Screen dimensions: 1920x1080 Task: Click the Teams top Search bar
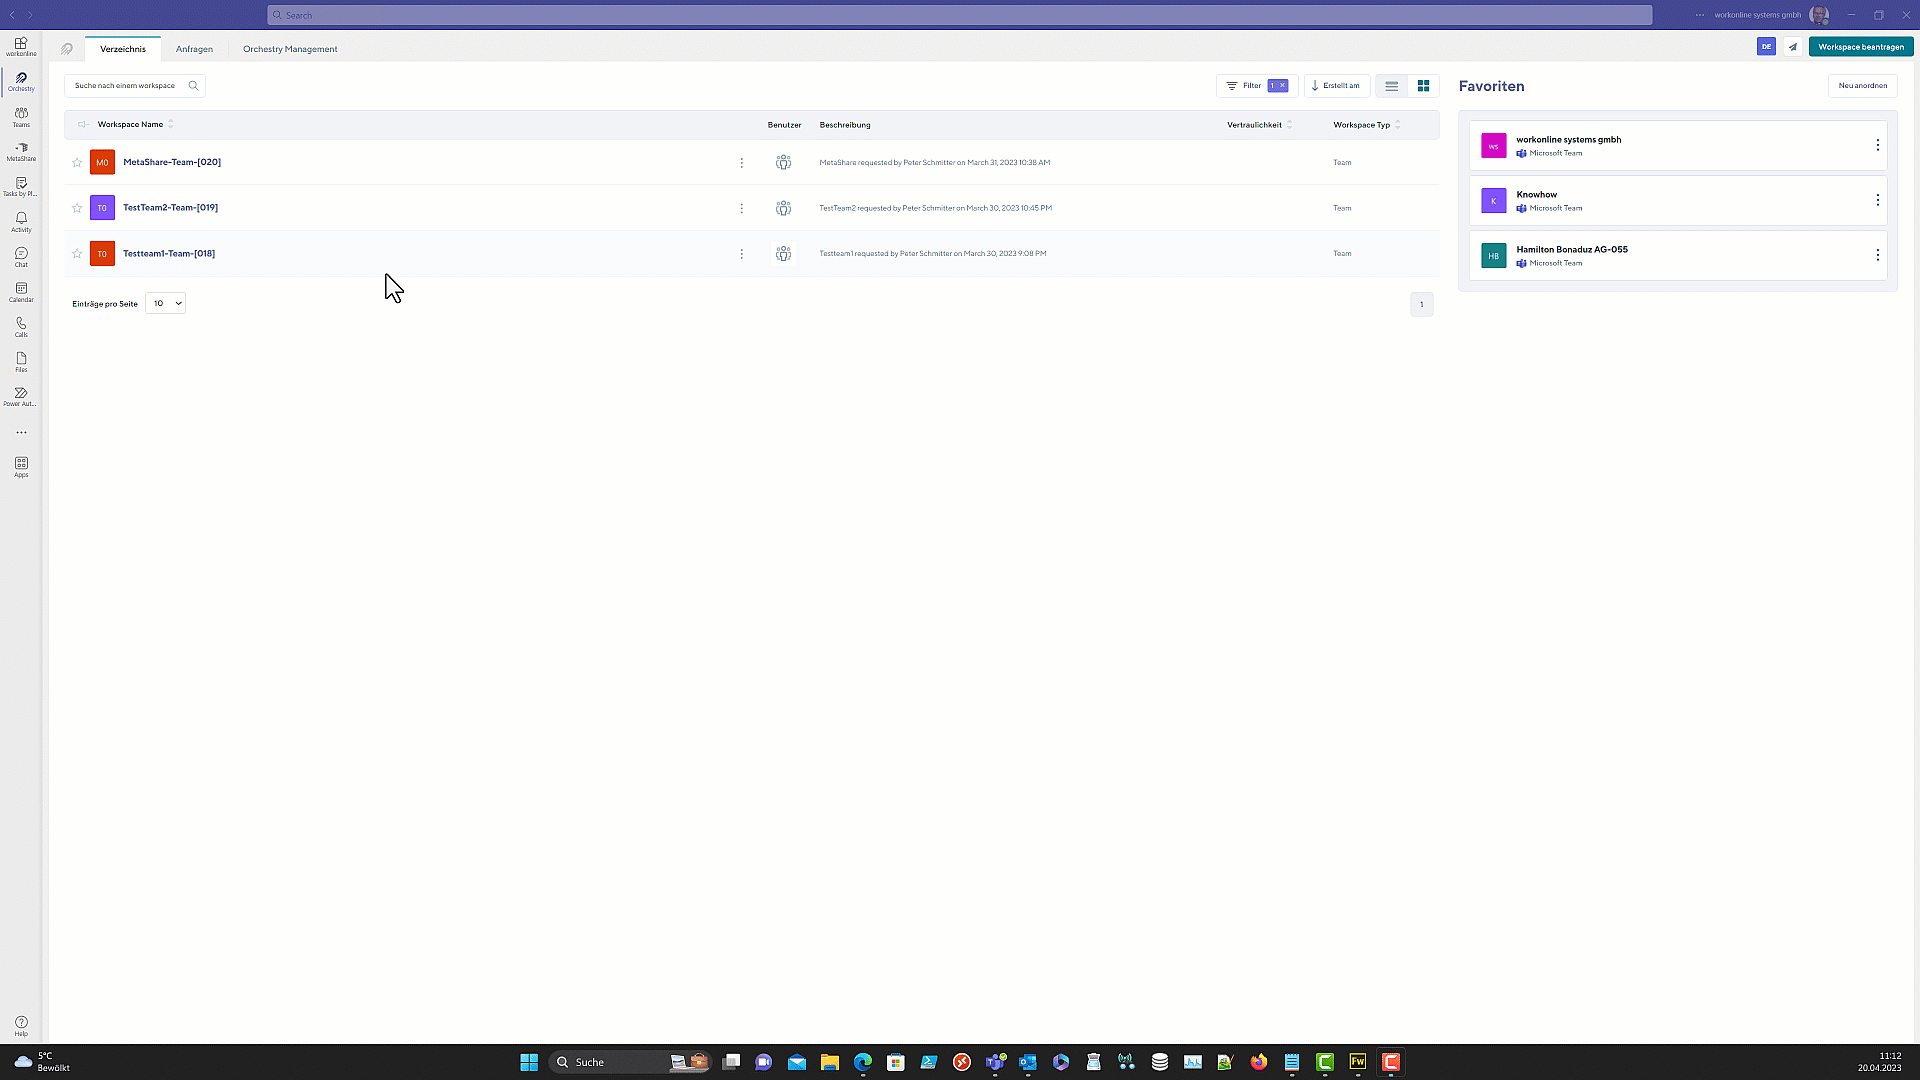[959, 15]
